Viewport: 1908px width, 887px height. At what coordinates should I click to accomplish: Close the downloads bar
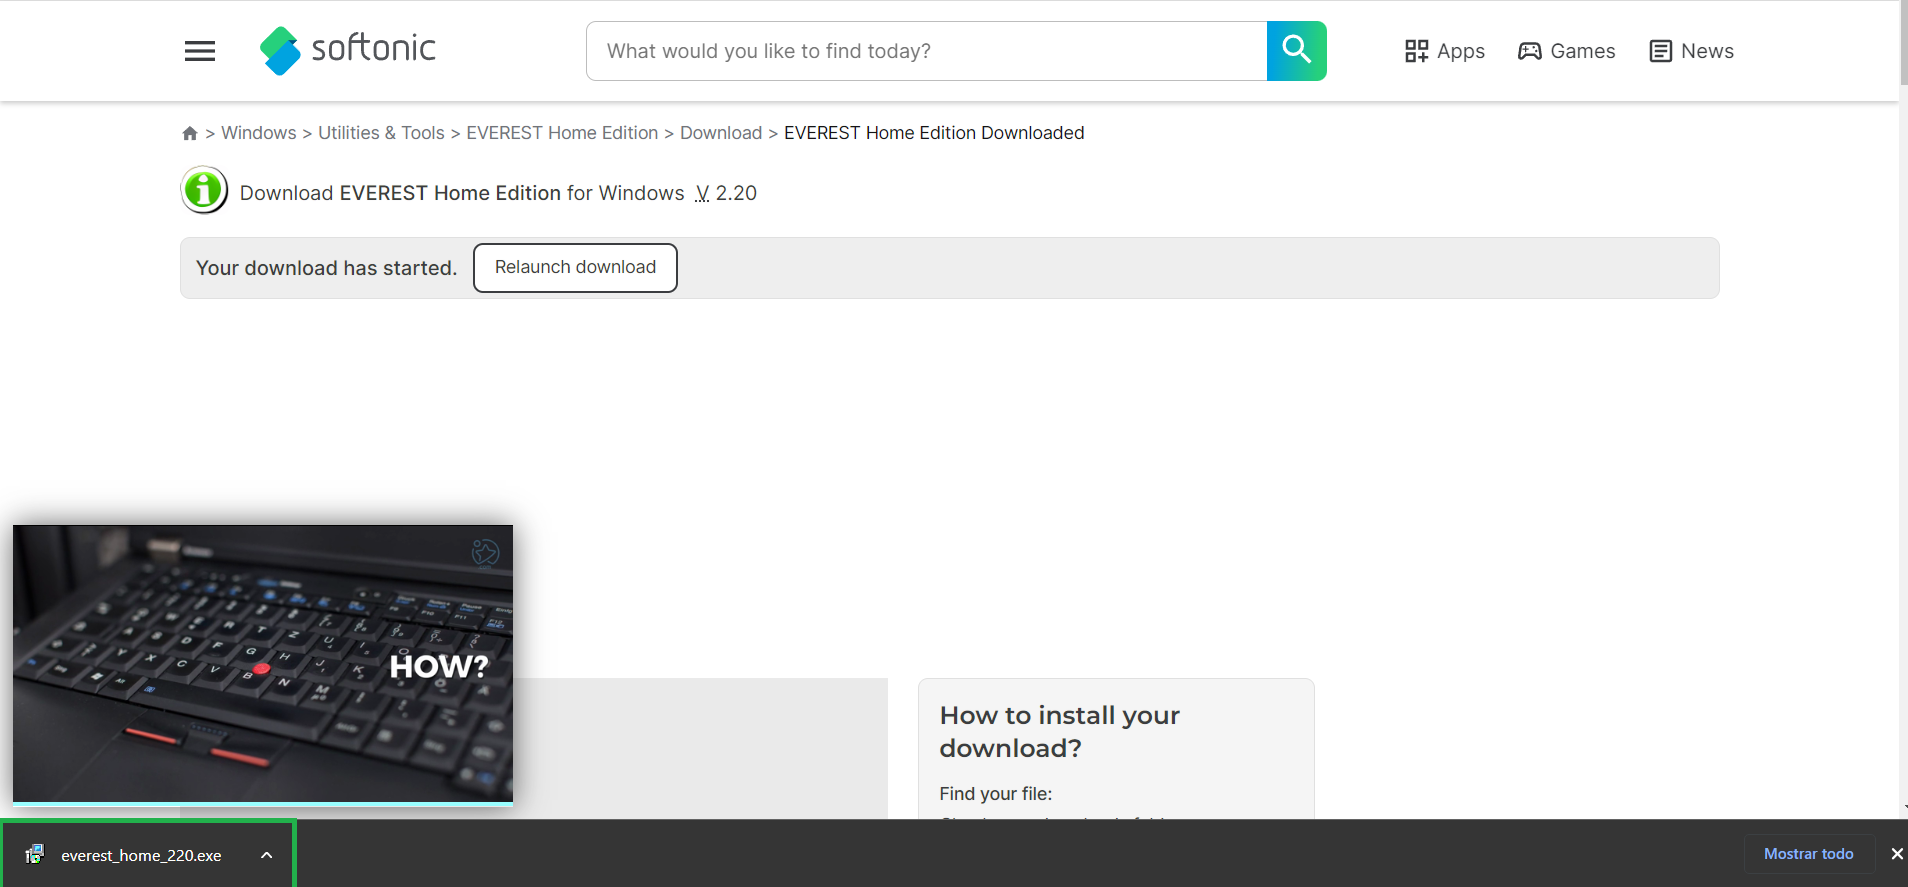(x=1896, y=854)
